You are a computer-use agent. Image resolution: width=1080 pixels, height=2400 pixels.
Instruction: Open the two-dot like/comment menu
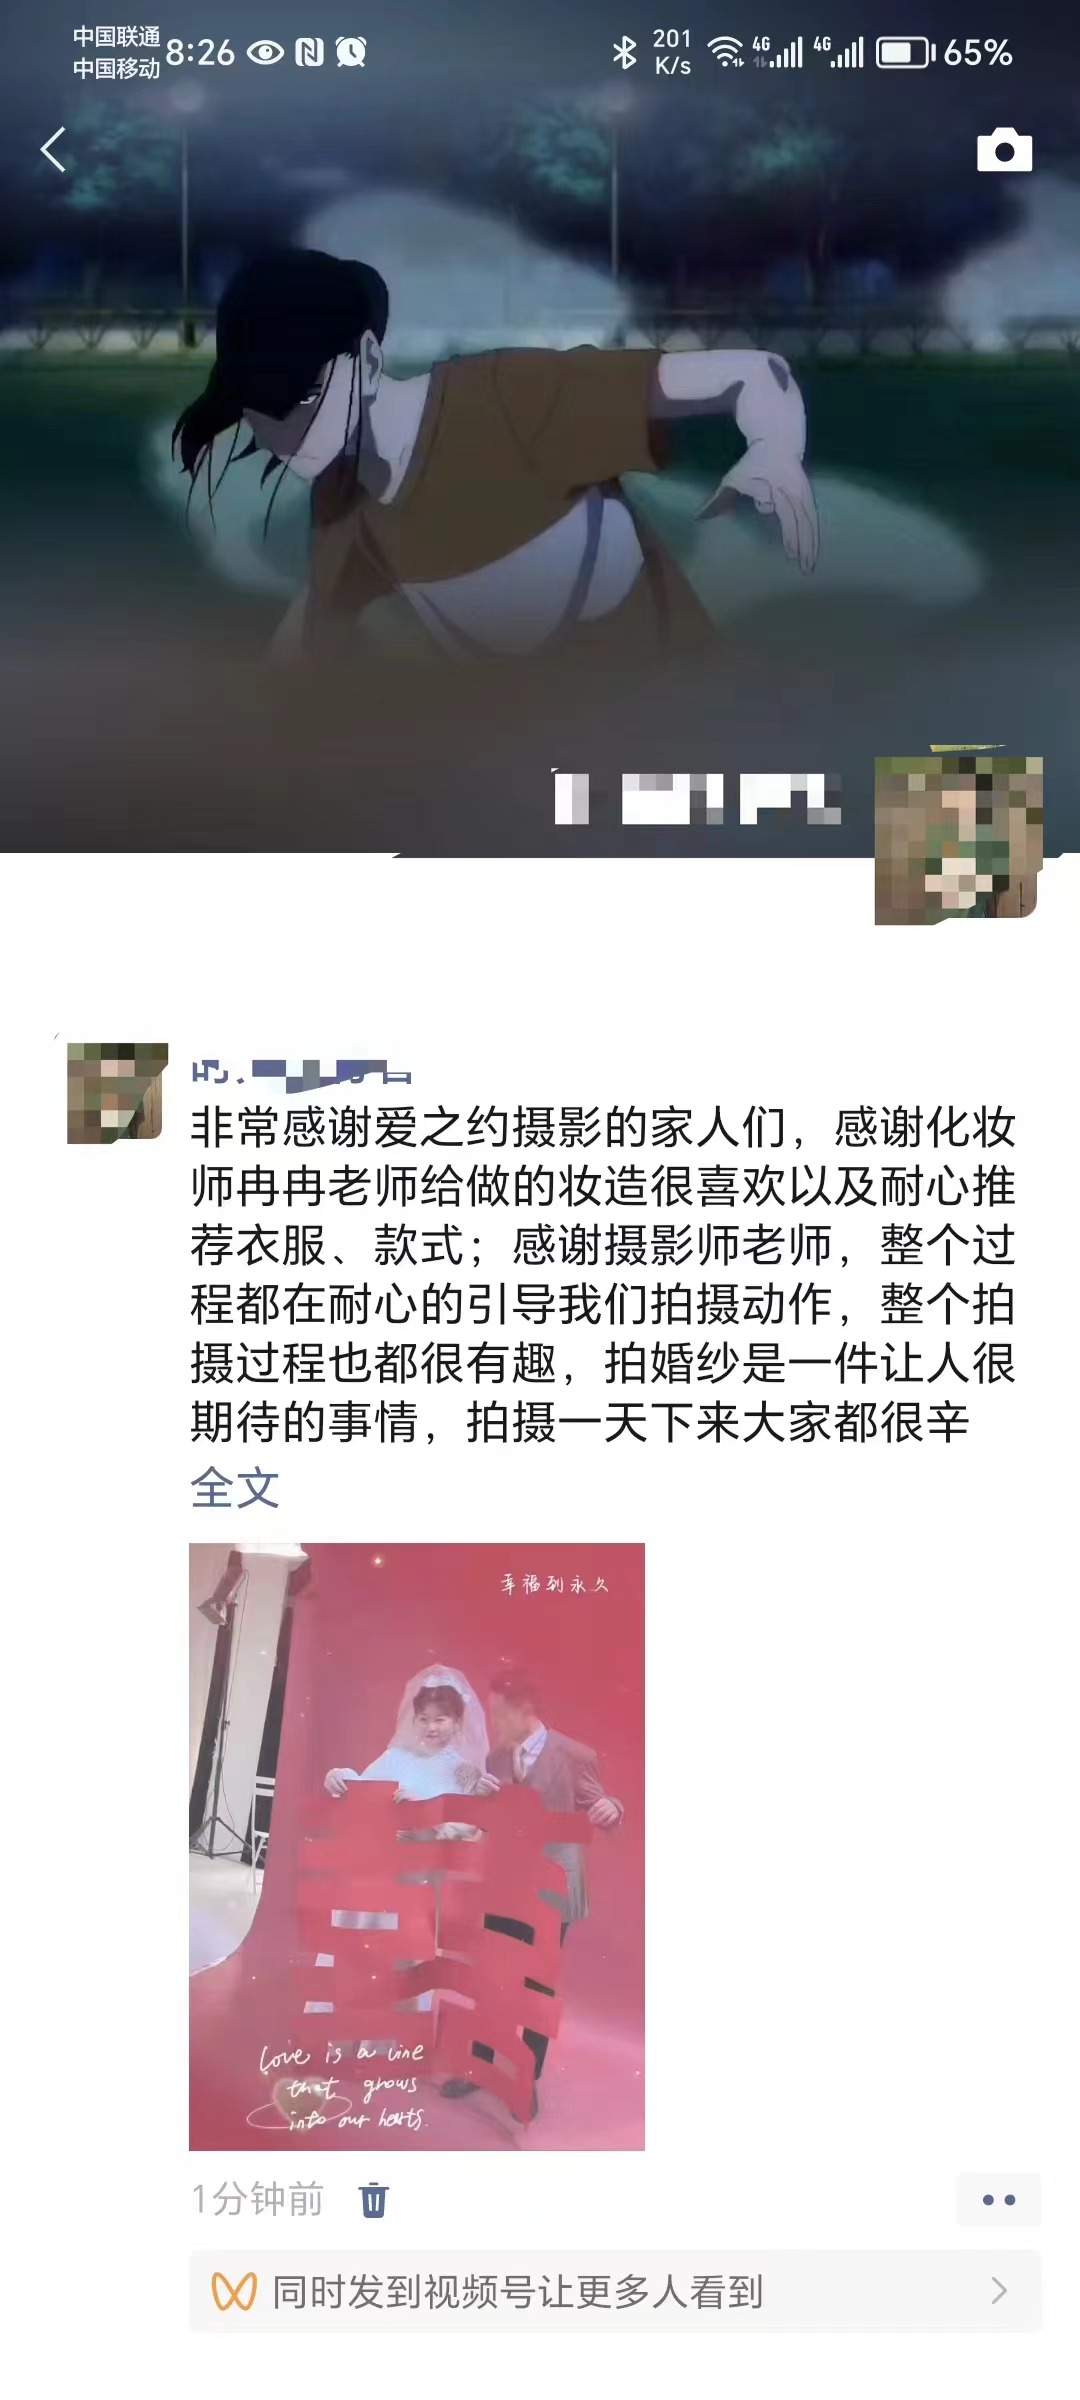998,2199
